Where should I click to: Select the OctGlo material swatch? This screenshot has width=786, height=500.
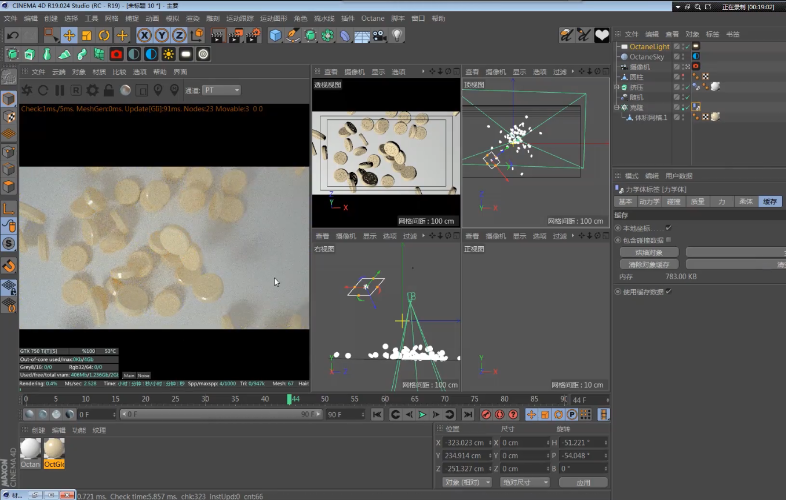(x=55, y=451)
